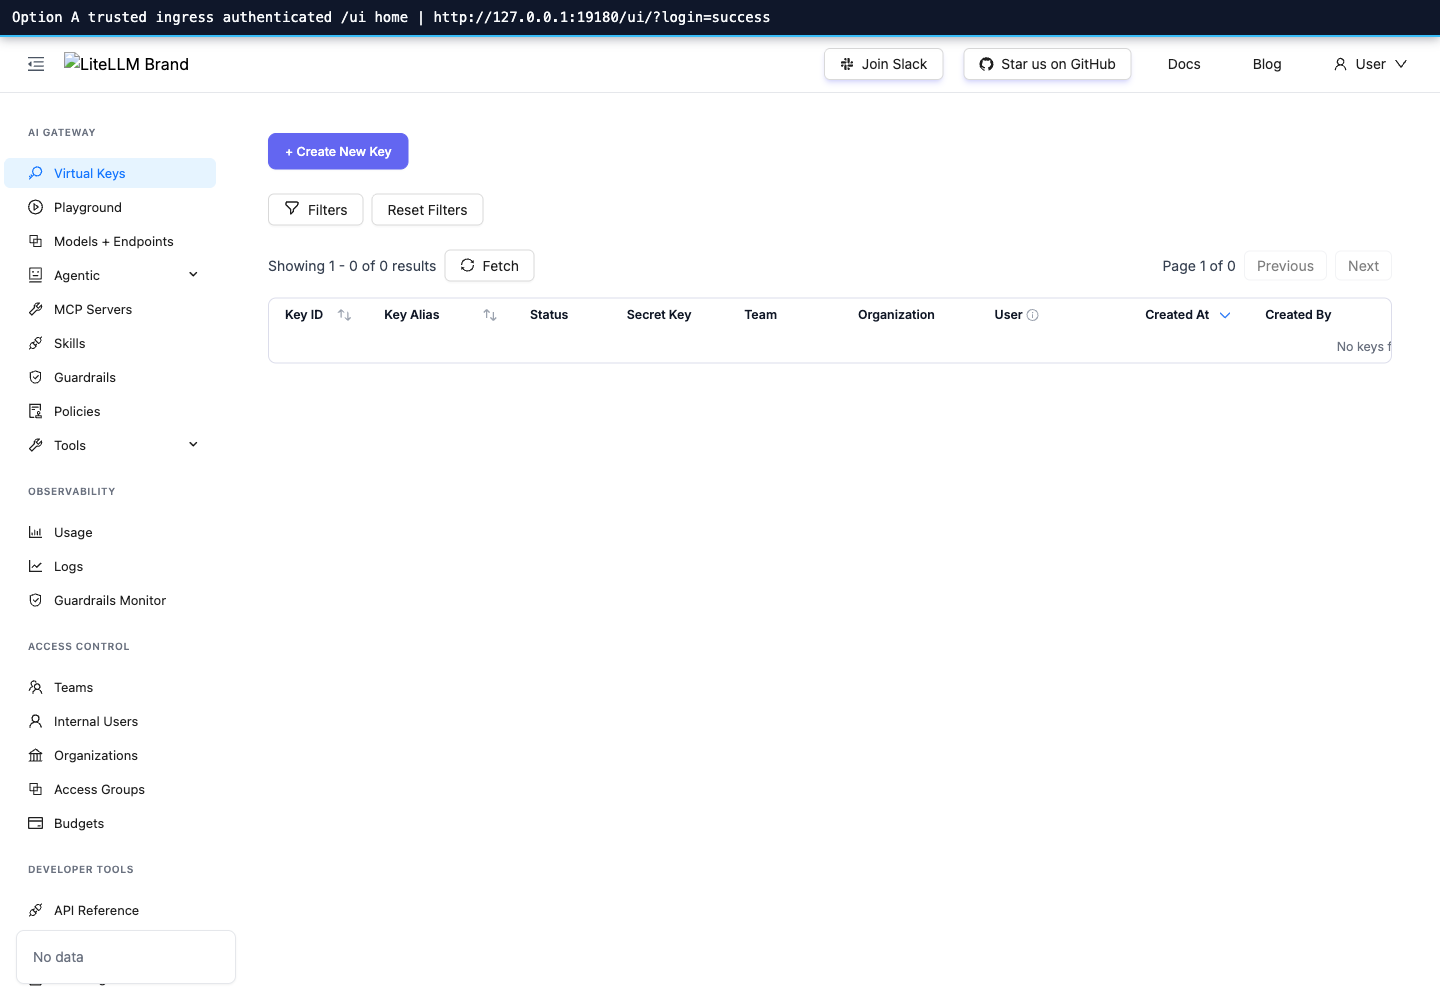This screenshot has height=1000, width=1440.
Task: Toggle Created At sort direction chevron
Action: [1225, 315]
